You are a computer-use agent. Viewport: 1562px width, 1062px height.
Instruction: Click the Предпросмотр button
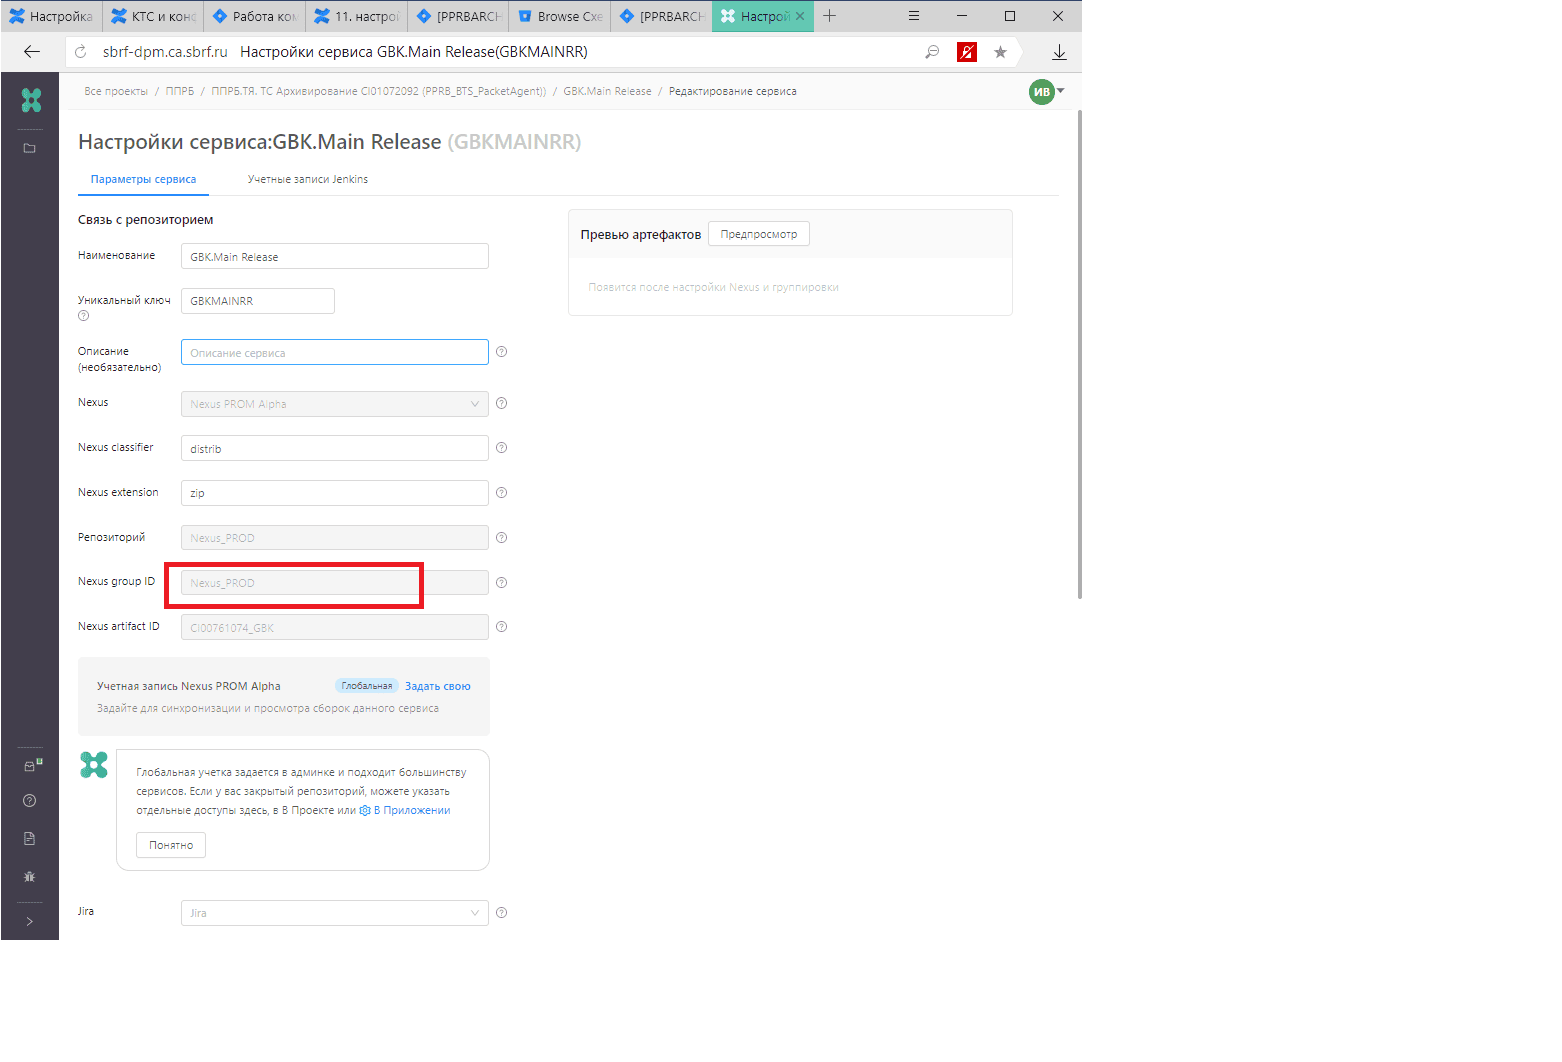coord(758,234)
